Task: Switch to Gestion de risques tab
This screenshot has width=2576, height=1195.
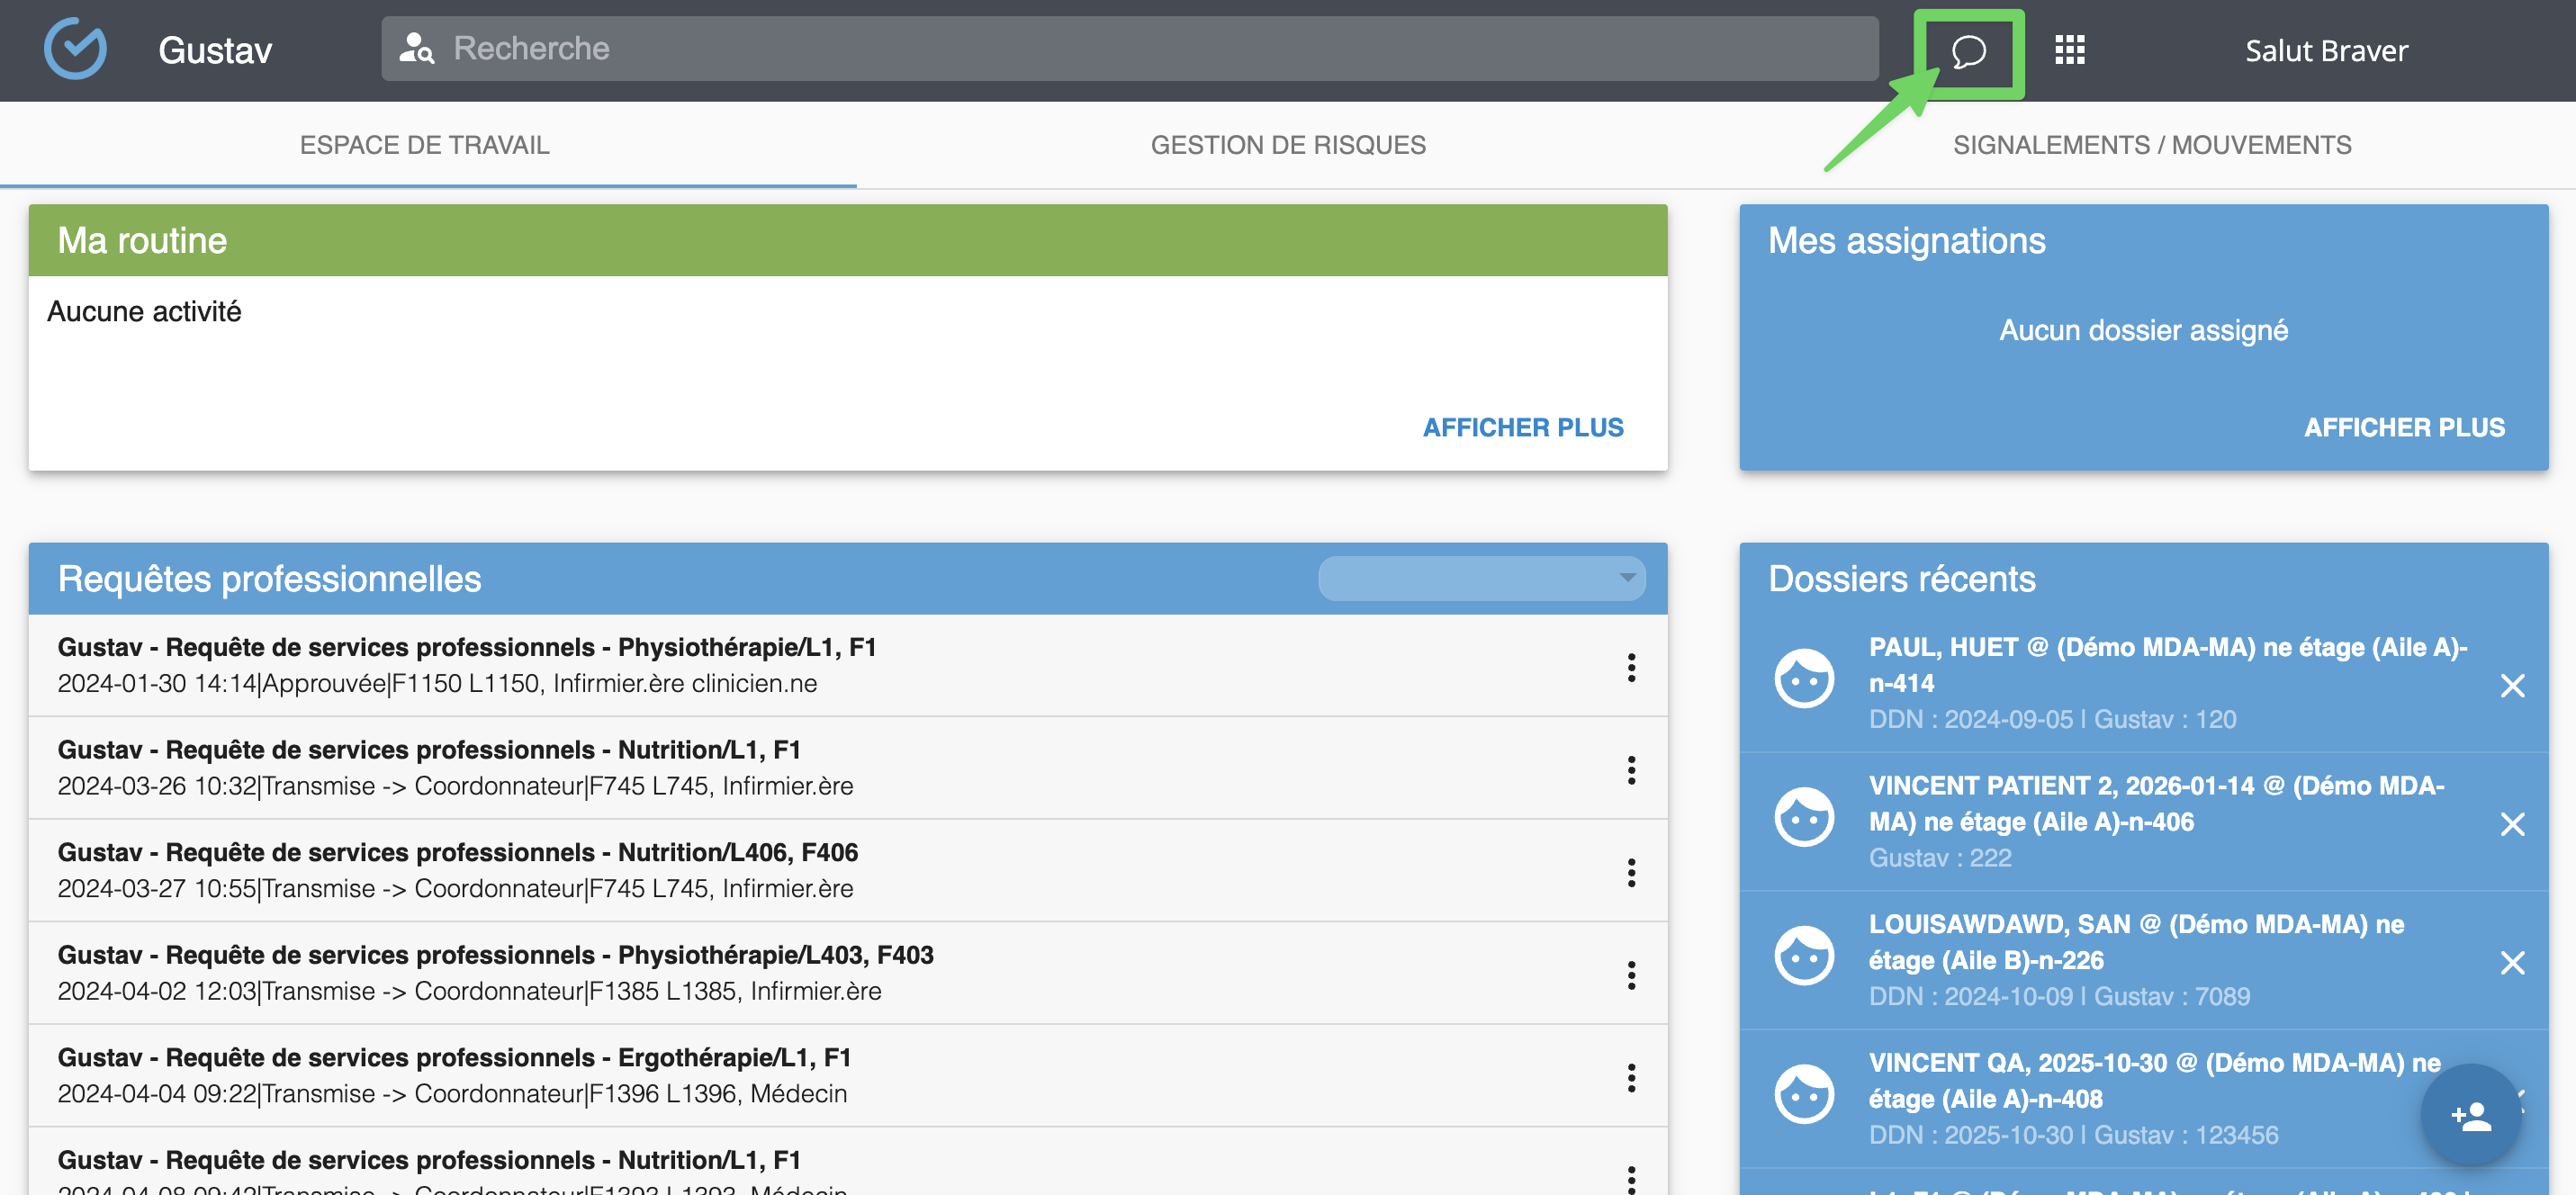Action: point(1287,145)
